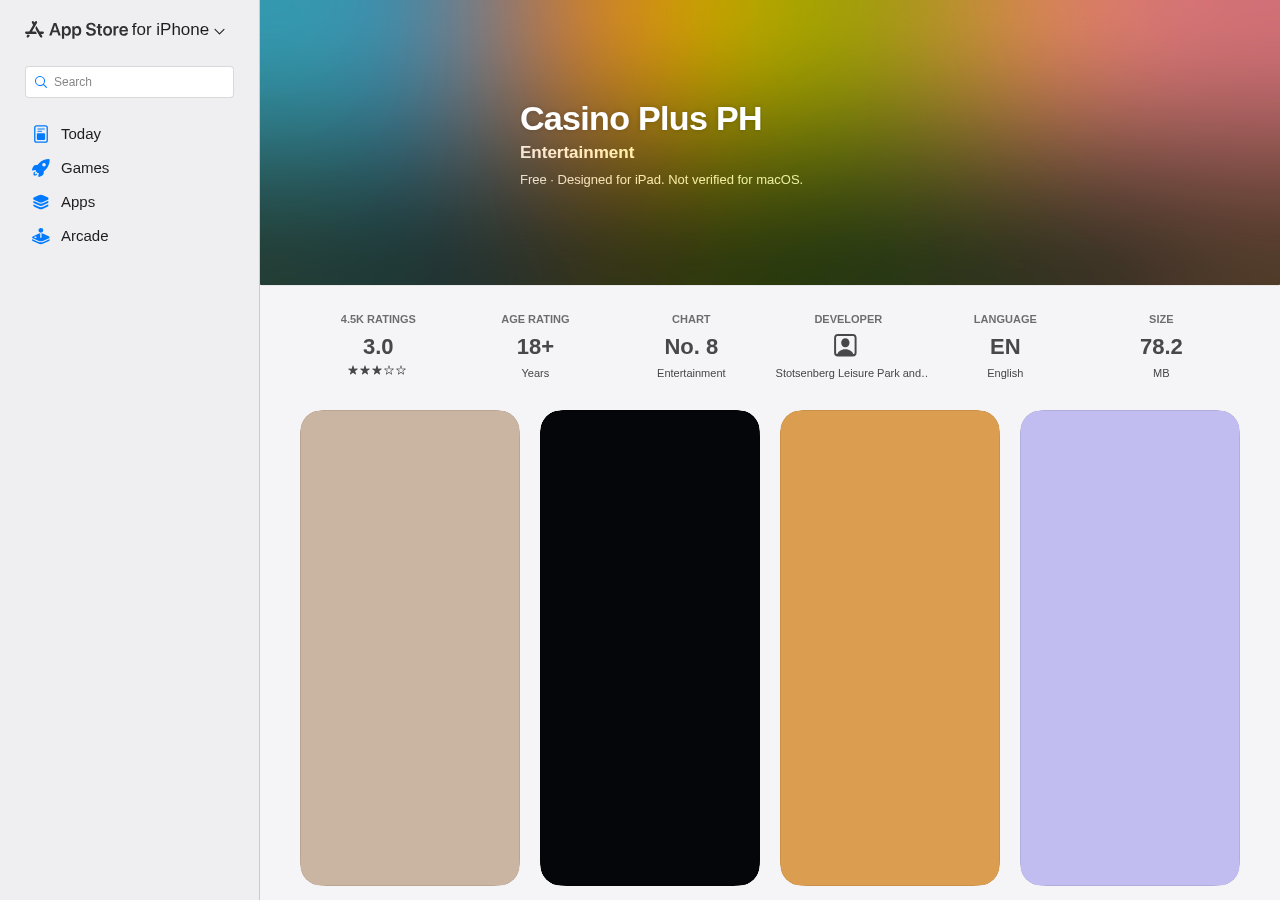The height and width of the screenshot is (900, 1280).
Task: Open the lavender fourth screenshot
Action: pos(1130,648)
